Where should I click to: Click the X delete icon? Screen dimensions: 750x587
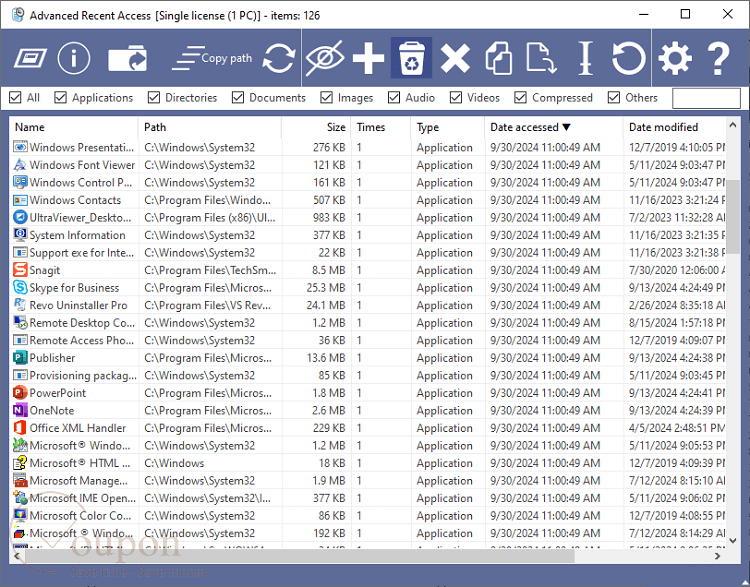pyautogui.click(x=455, y=58)
